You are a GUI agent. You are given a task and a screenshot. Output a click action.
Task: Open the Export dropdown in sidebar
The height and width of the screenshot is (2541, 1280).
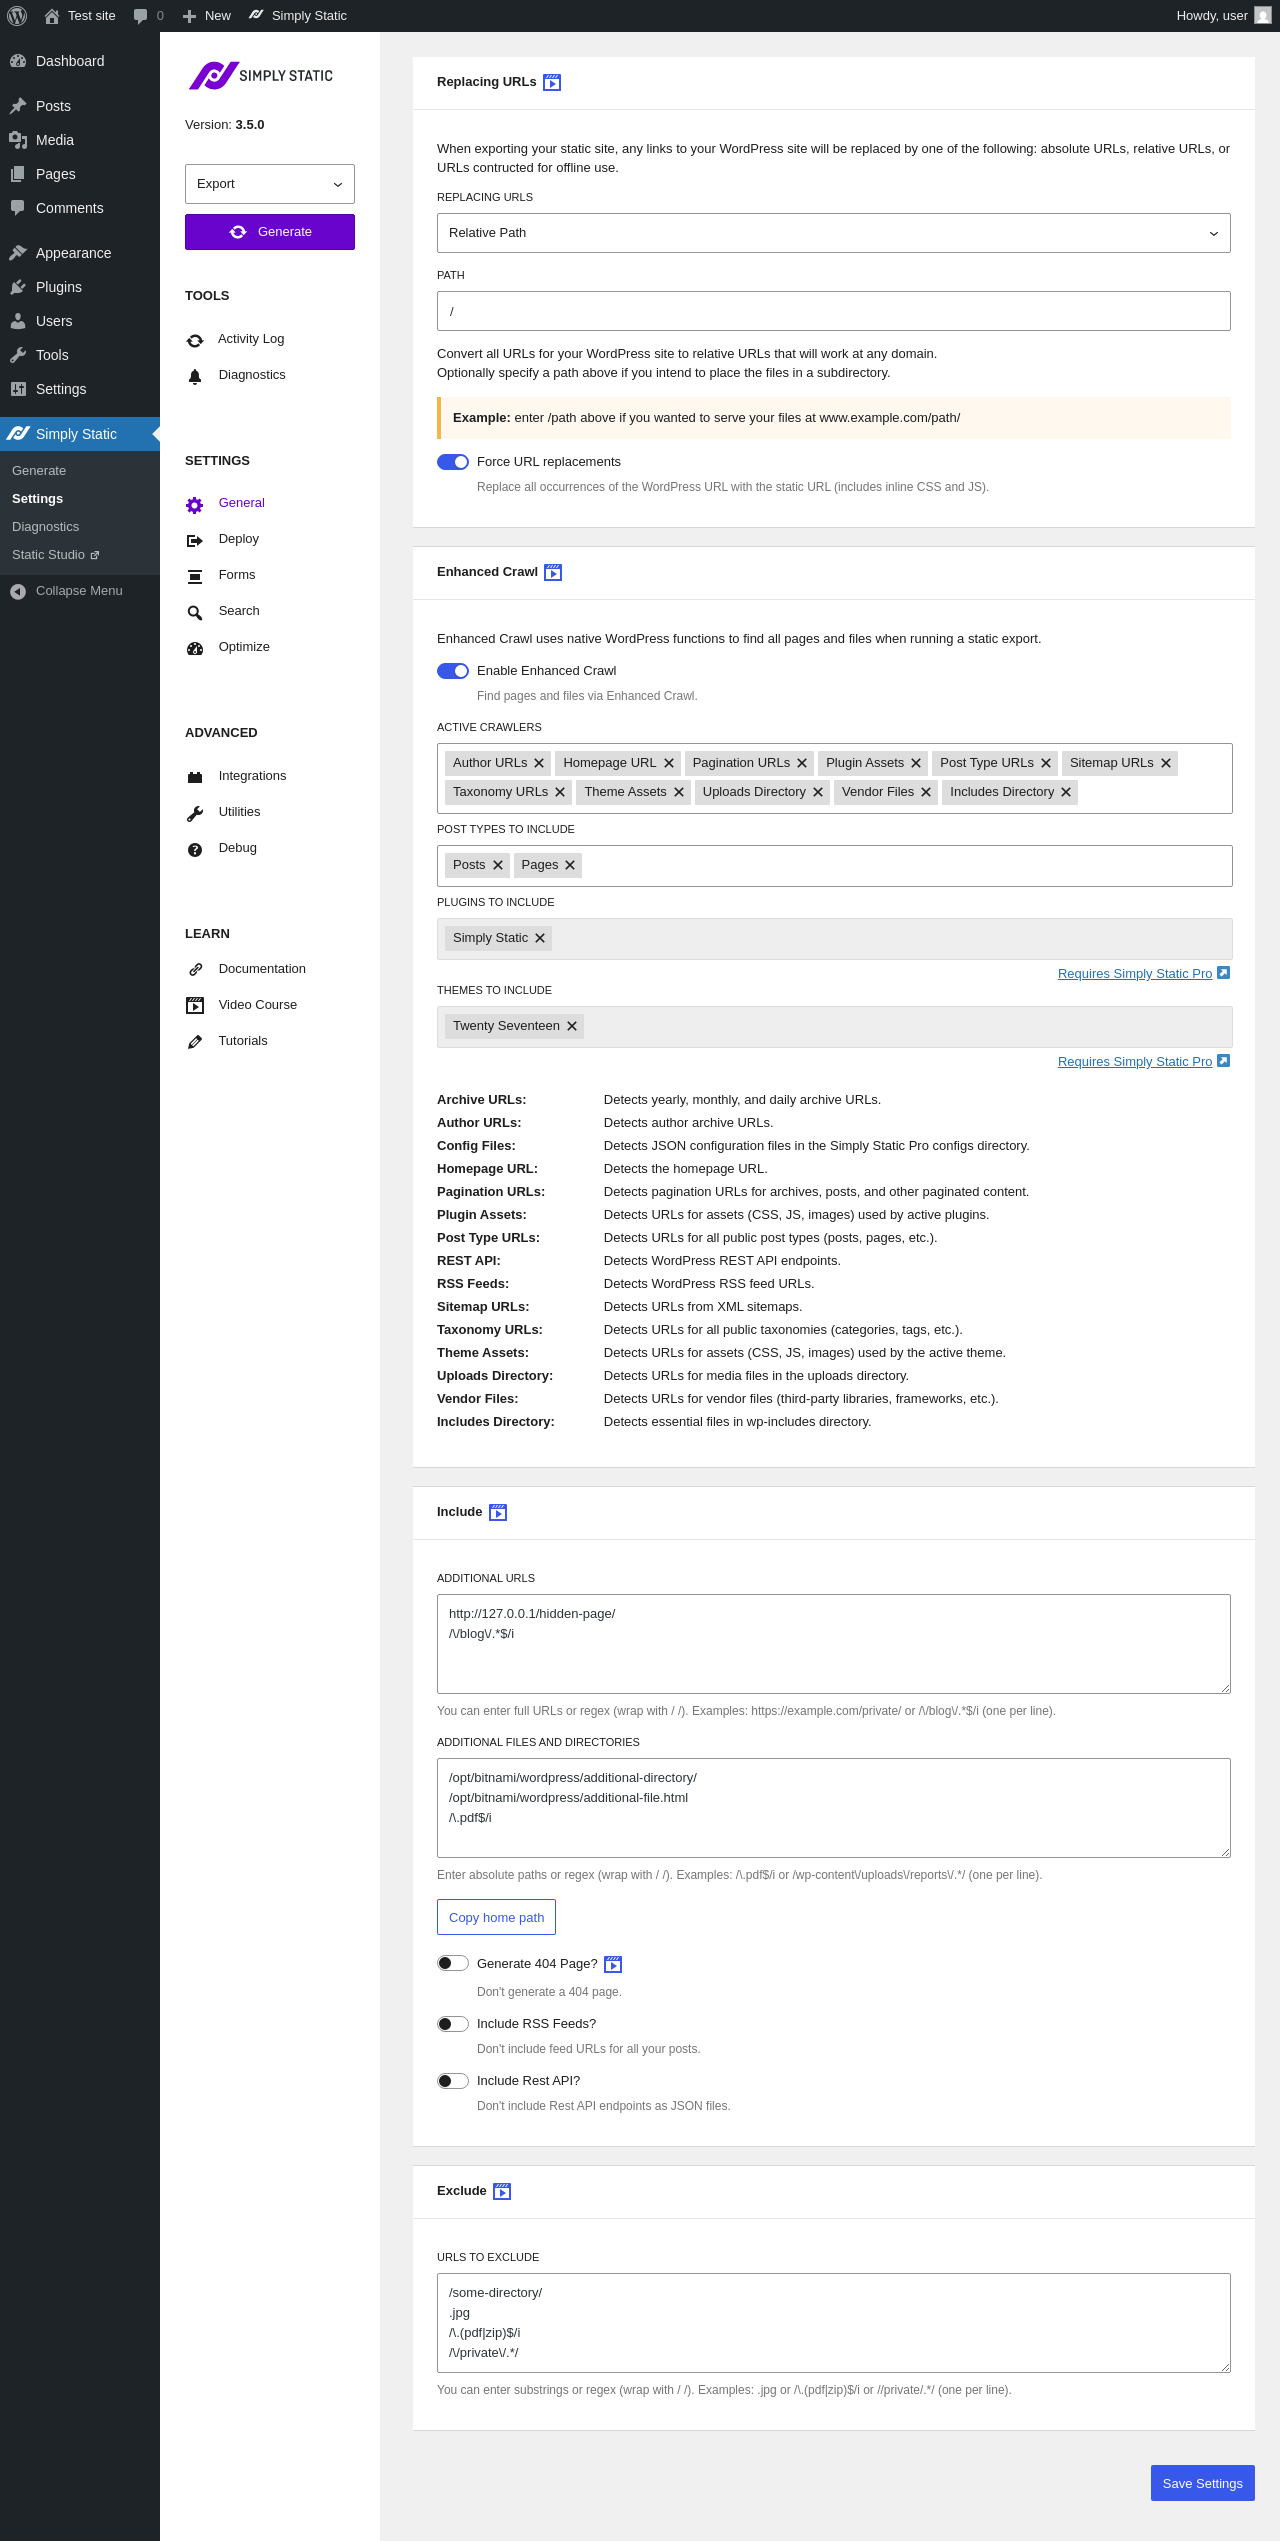pos(269,184)
